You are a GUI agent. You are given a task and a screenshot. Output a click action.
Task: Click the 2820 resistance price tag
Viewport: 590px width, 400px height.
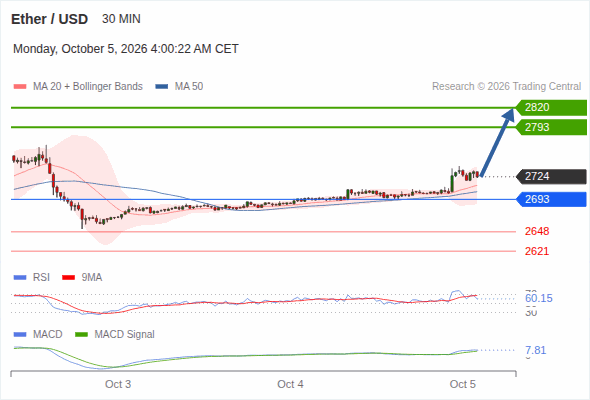[551, 108]
